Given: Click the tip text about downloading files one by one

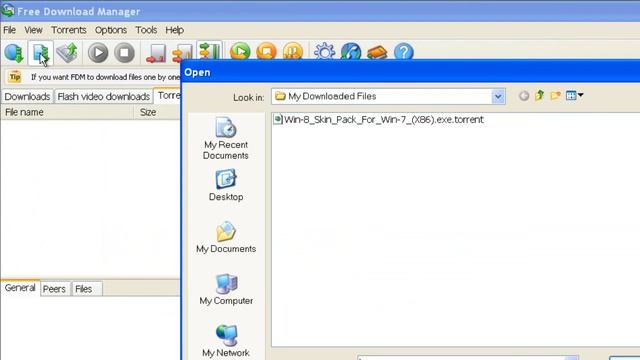Looking at the screenshot, I should 105,77.
